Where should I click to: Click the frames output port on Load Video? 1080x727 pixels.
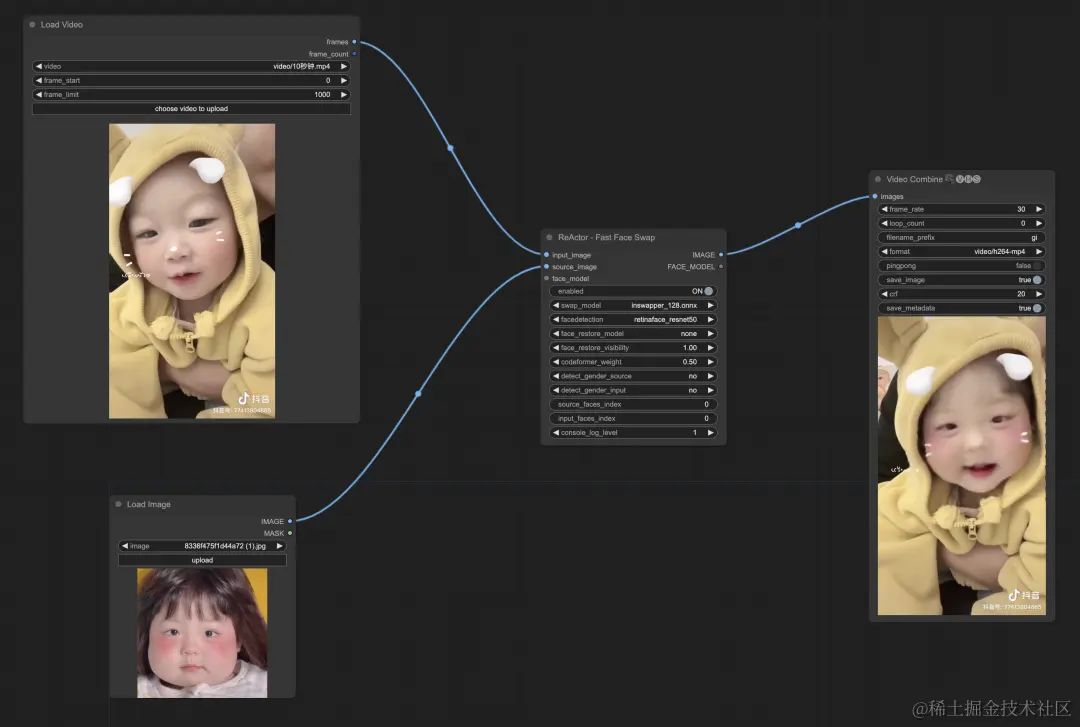pyautogui.click(x=354, y=42)
